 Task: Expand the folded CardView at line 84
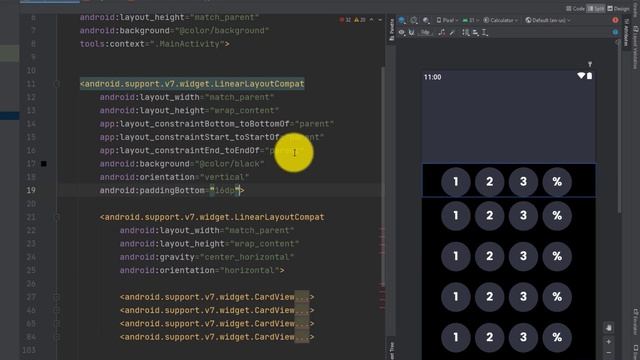[302, 337]
